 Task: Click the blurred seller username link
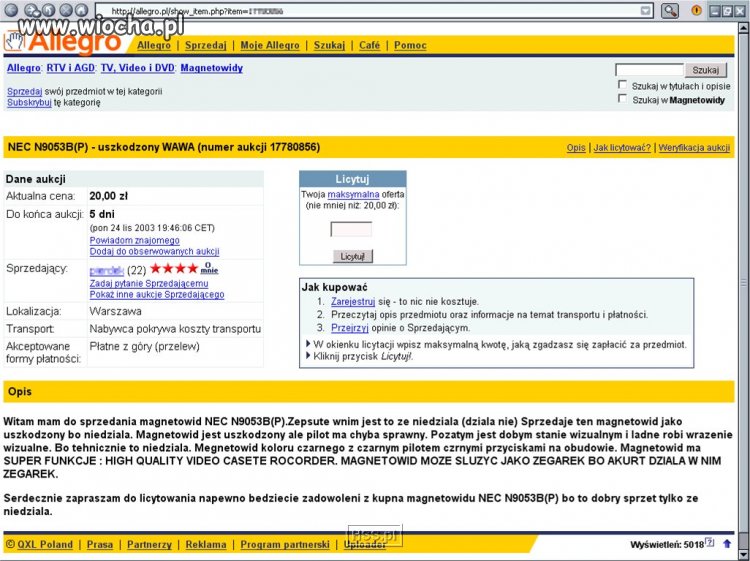106,271
